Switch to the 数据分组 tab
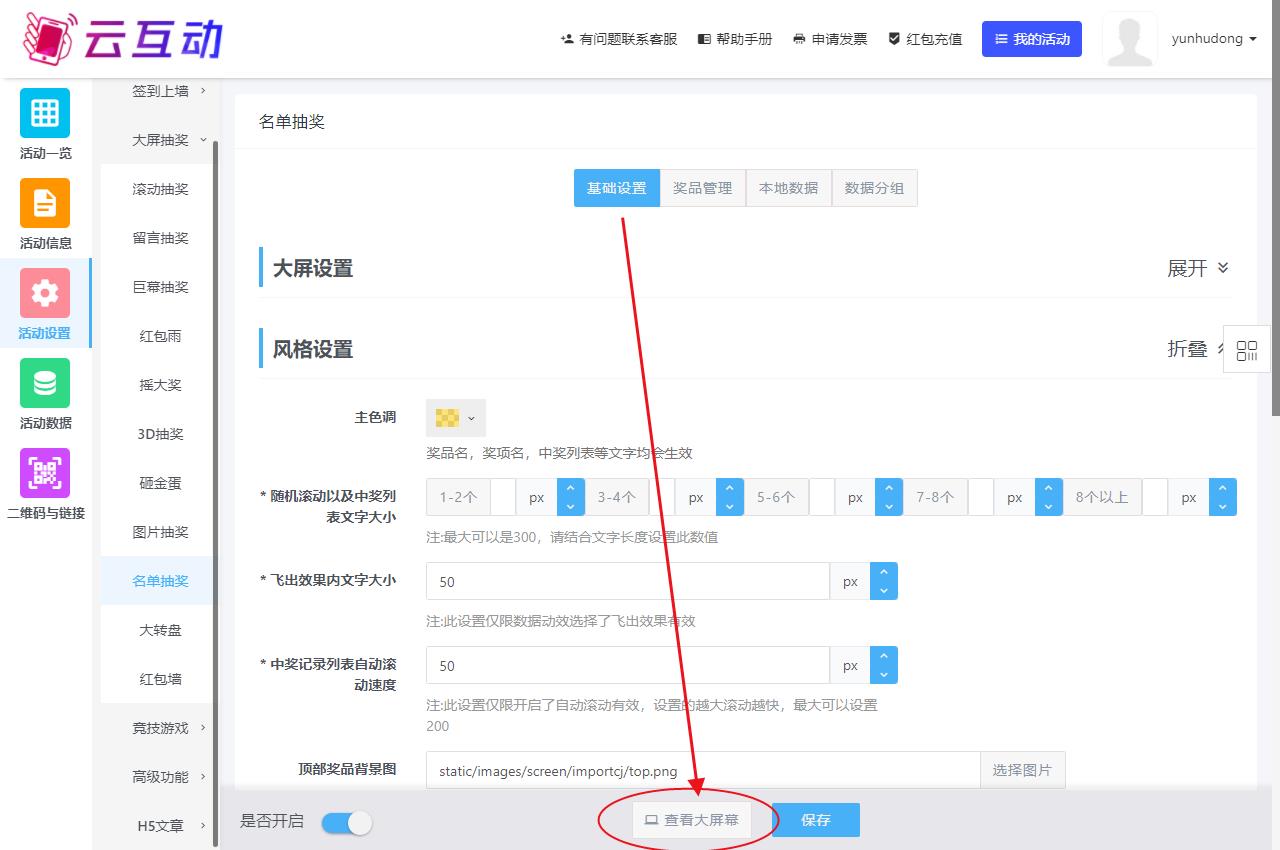The width and height of the screenshot is (1280, 850). 874,188
